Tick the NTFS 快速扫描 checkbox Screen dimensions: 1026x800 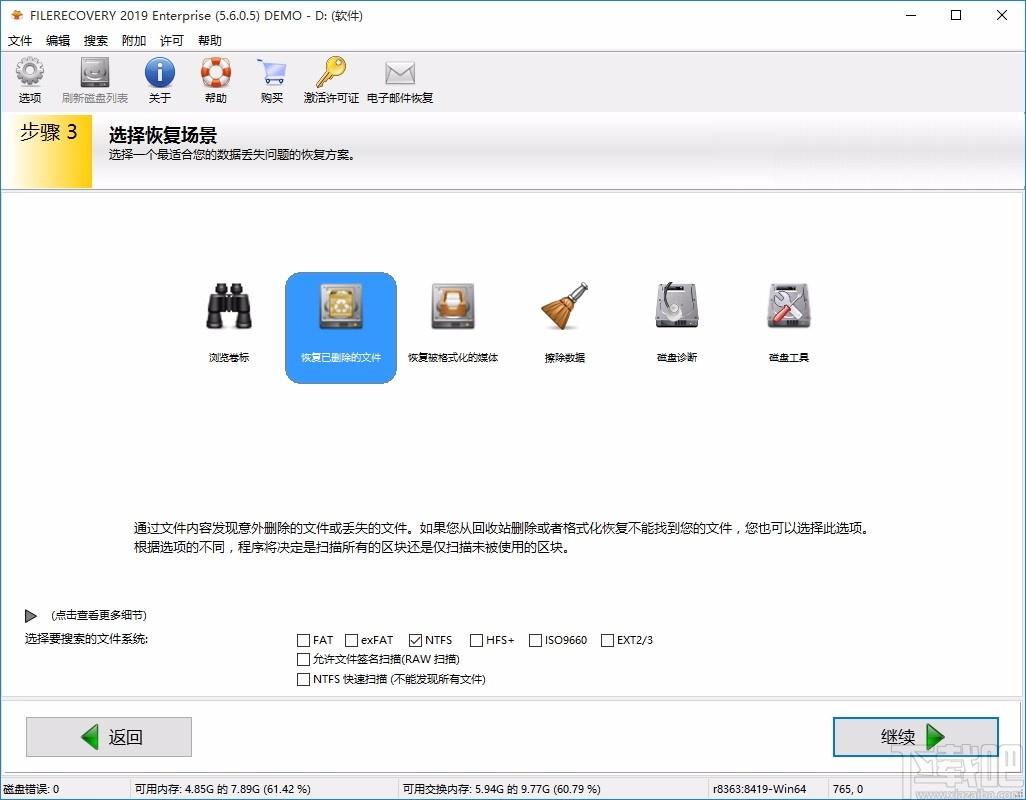[303, 679]
